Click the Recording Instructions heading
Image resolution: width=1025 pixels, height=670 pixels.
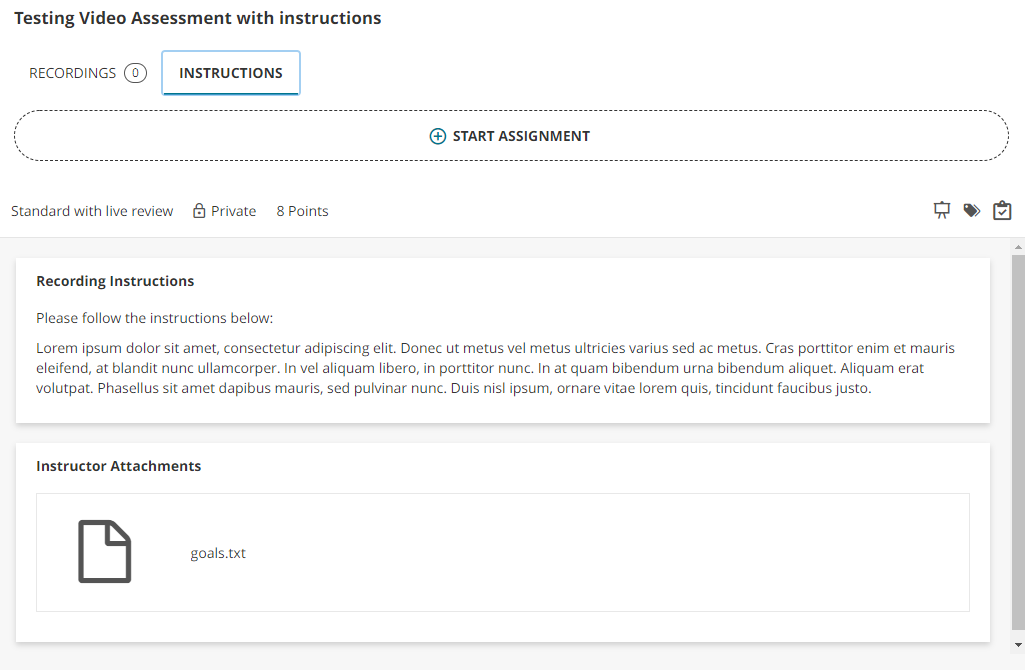pos(115,280)
